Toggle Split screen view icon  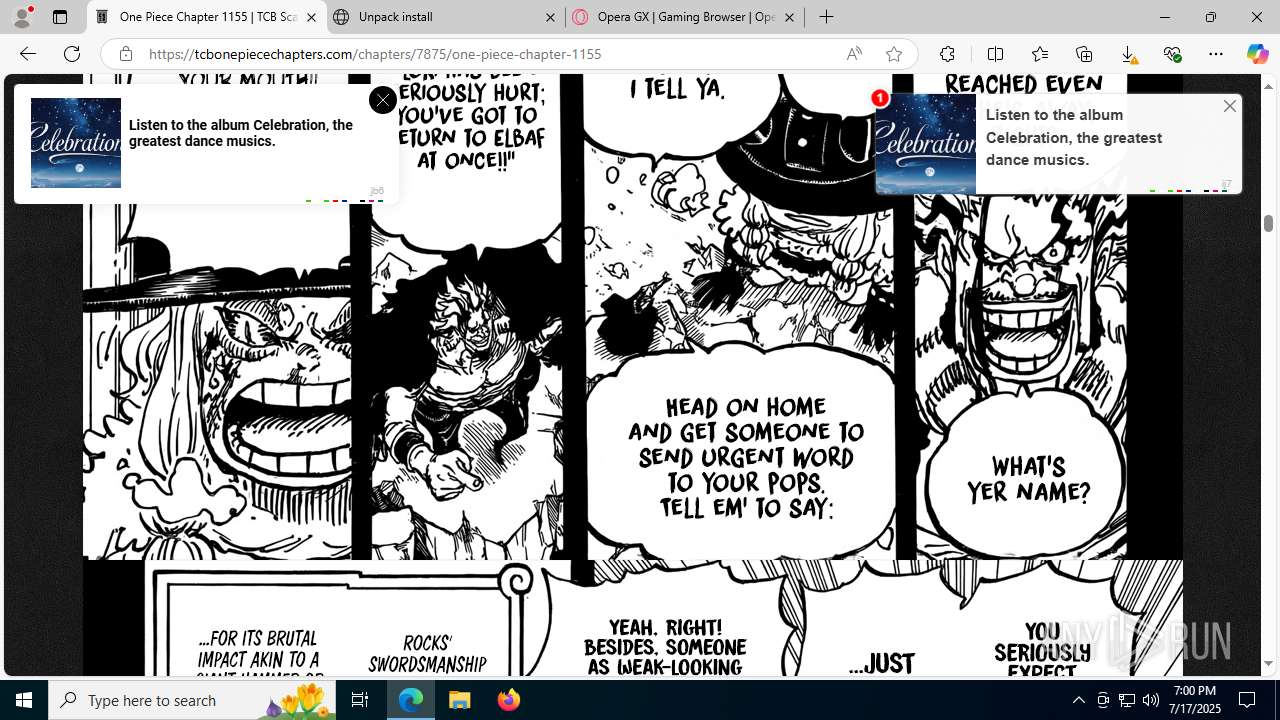[x=995, y=54]
